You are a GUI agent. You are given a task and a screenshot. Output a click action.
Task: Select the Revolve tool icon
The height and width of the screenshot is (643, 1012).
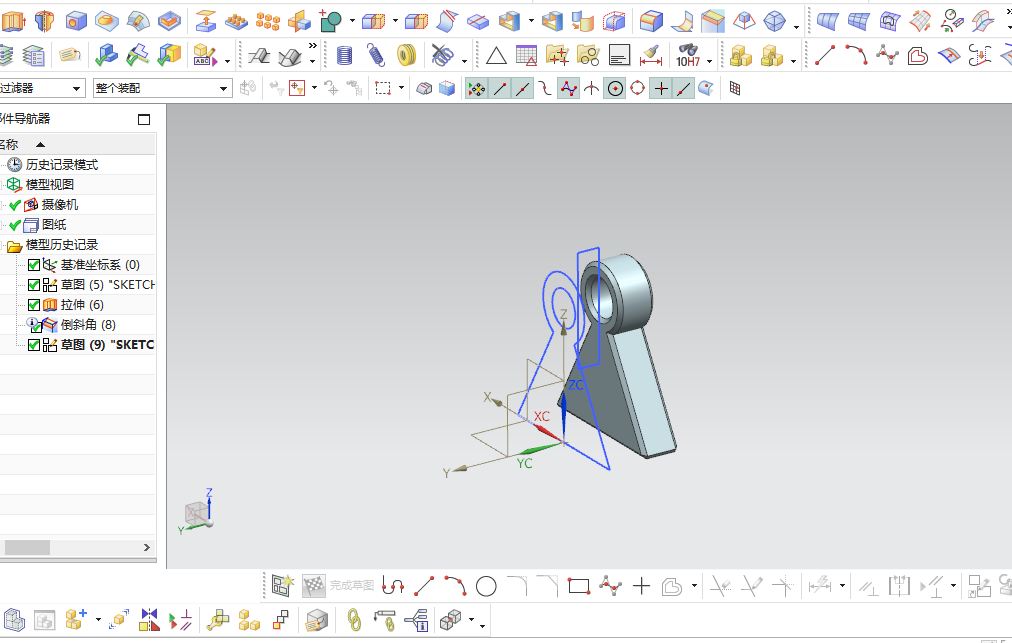pos(44,21)
